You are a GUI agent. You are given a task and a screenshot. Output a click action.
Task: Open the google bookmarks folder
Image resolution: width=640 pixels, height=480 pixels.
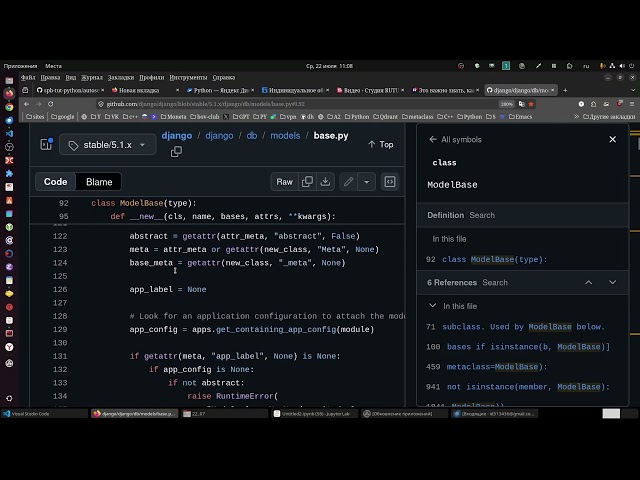63,117
